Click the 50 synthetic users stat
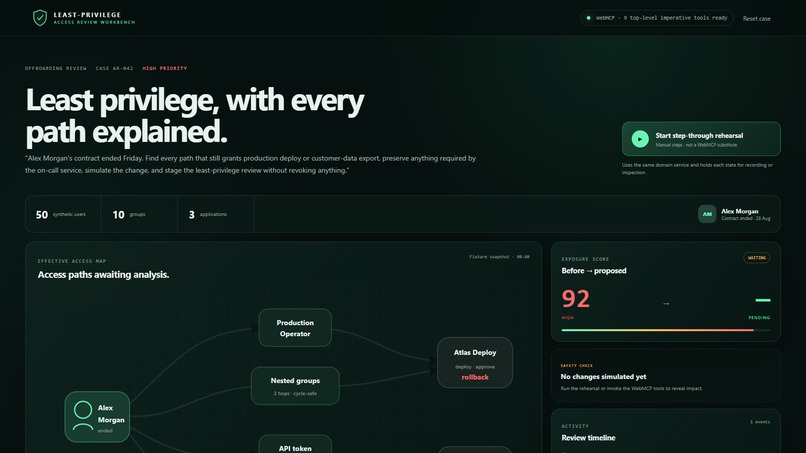Viewport: 806px width, 453px height. [x=63, y=214]
